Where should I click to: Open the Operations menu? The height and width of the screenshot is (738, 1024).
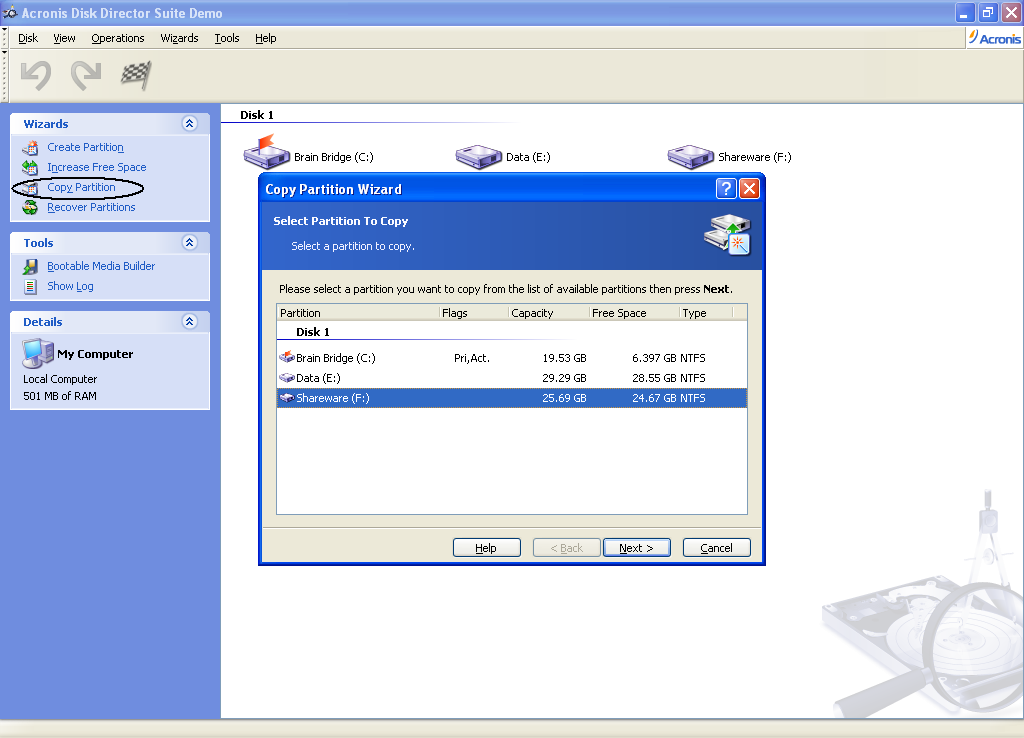coord(118,38)
